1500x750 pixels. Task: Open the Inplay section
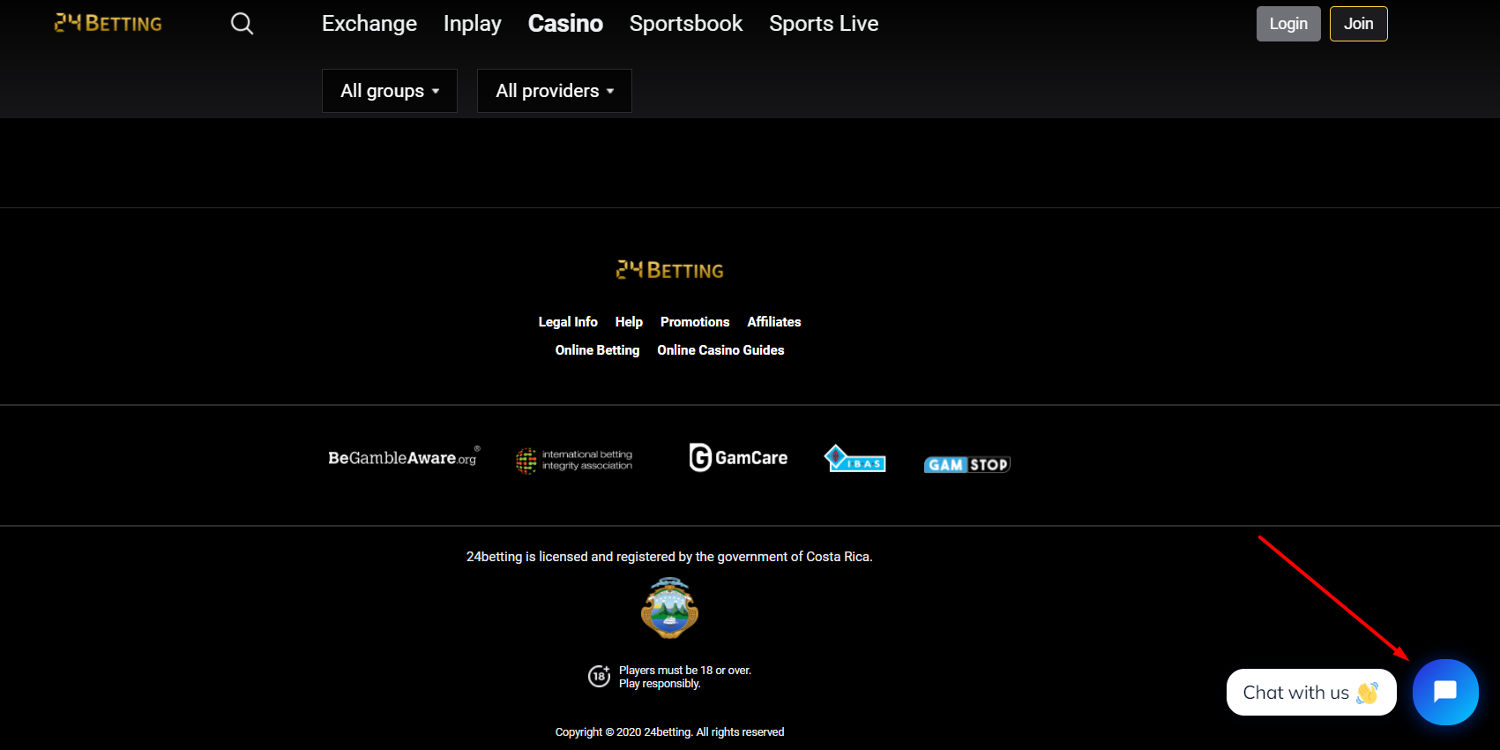[472, 24]
